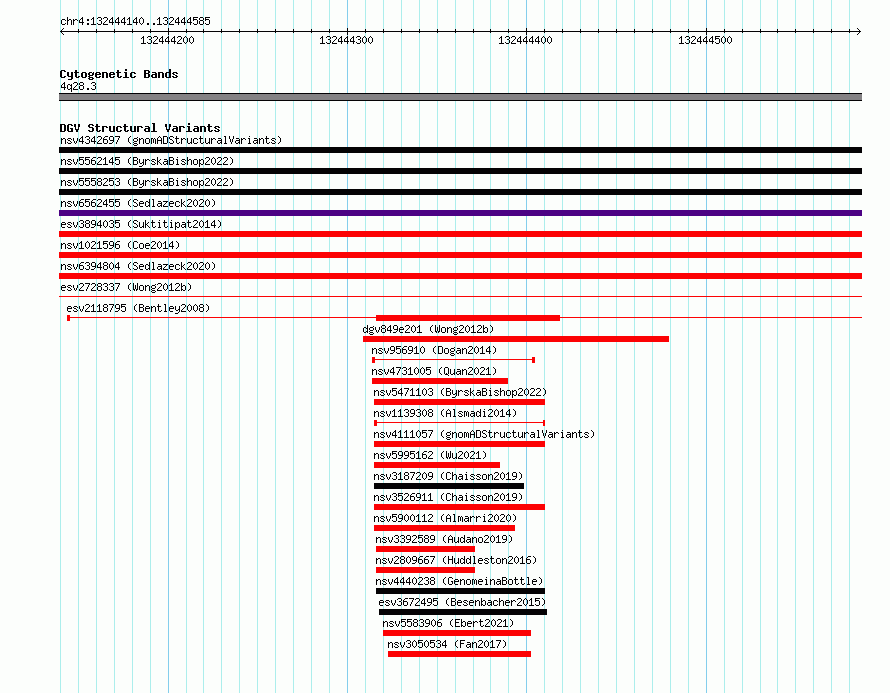Click the black bar for nsv3187209
This screenshot has width=890, height=693.
pyautogui.click(x=449, y=486)
